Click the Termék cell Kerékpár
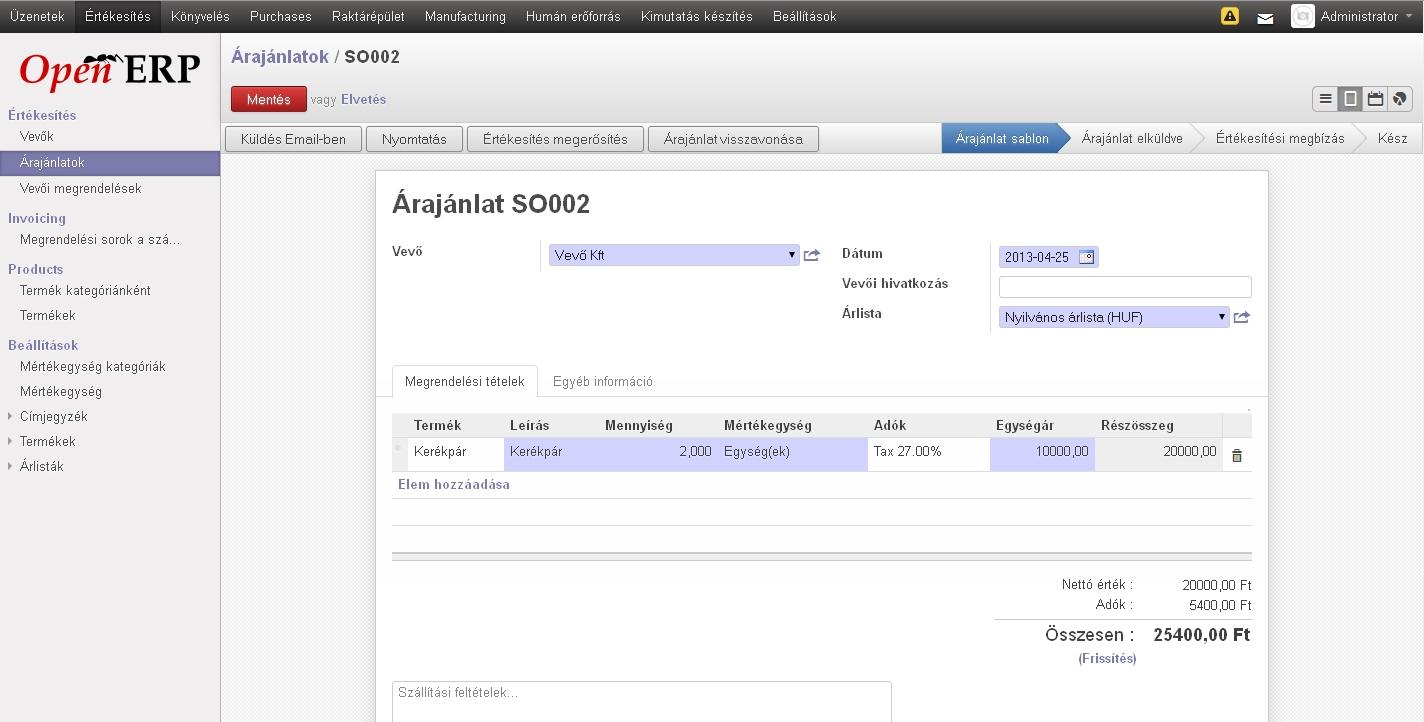This screenshot has width=1424, height=722. point(456,452)
